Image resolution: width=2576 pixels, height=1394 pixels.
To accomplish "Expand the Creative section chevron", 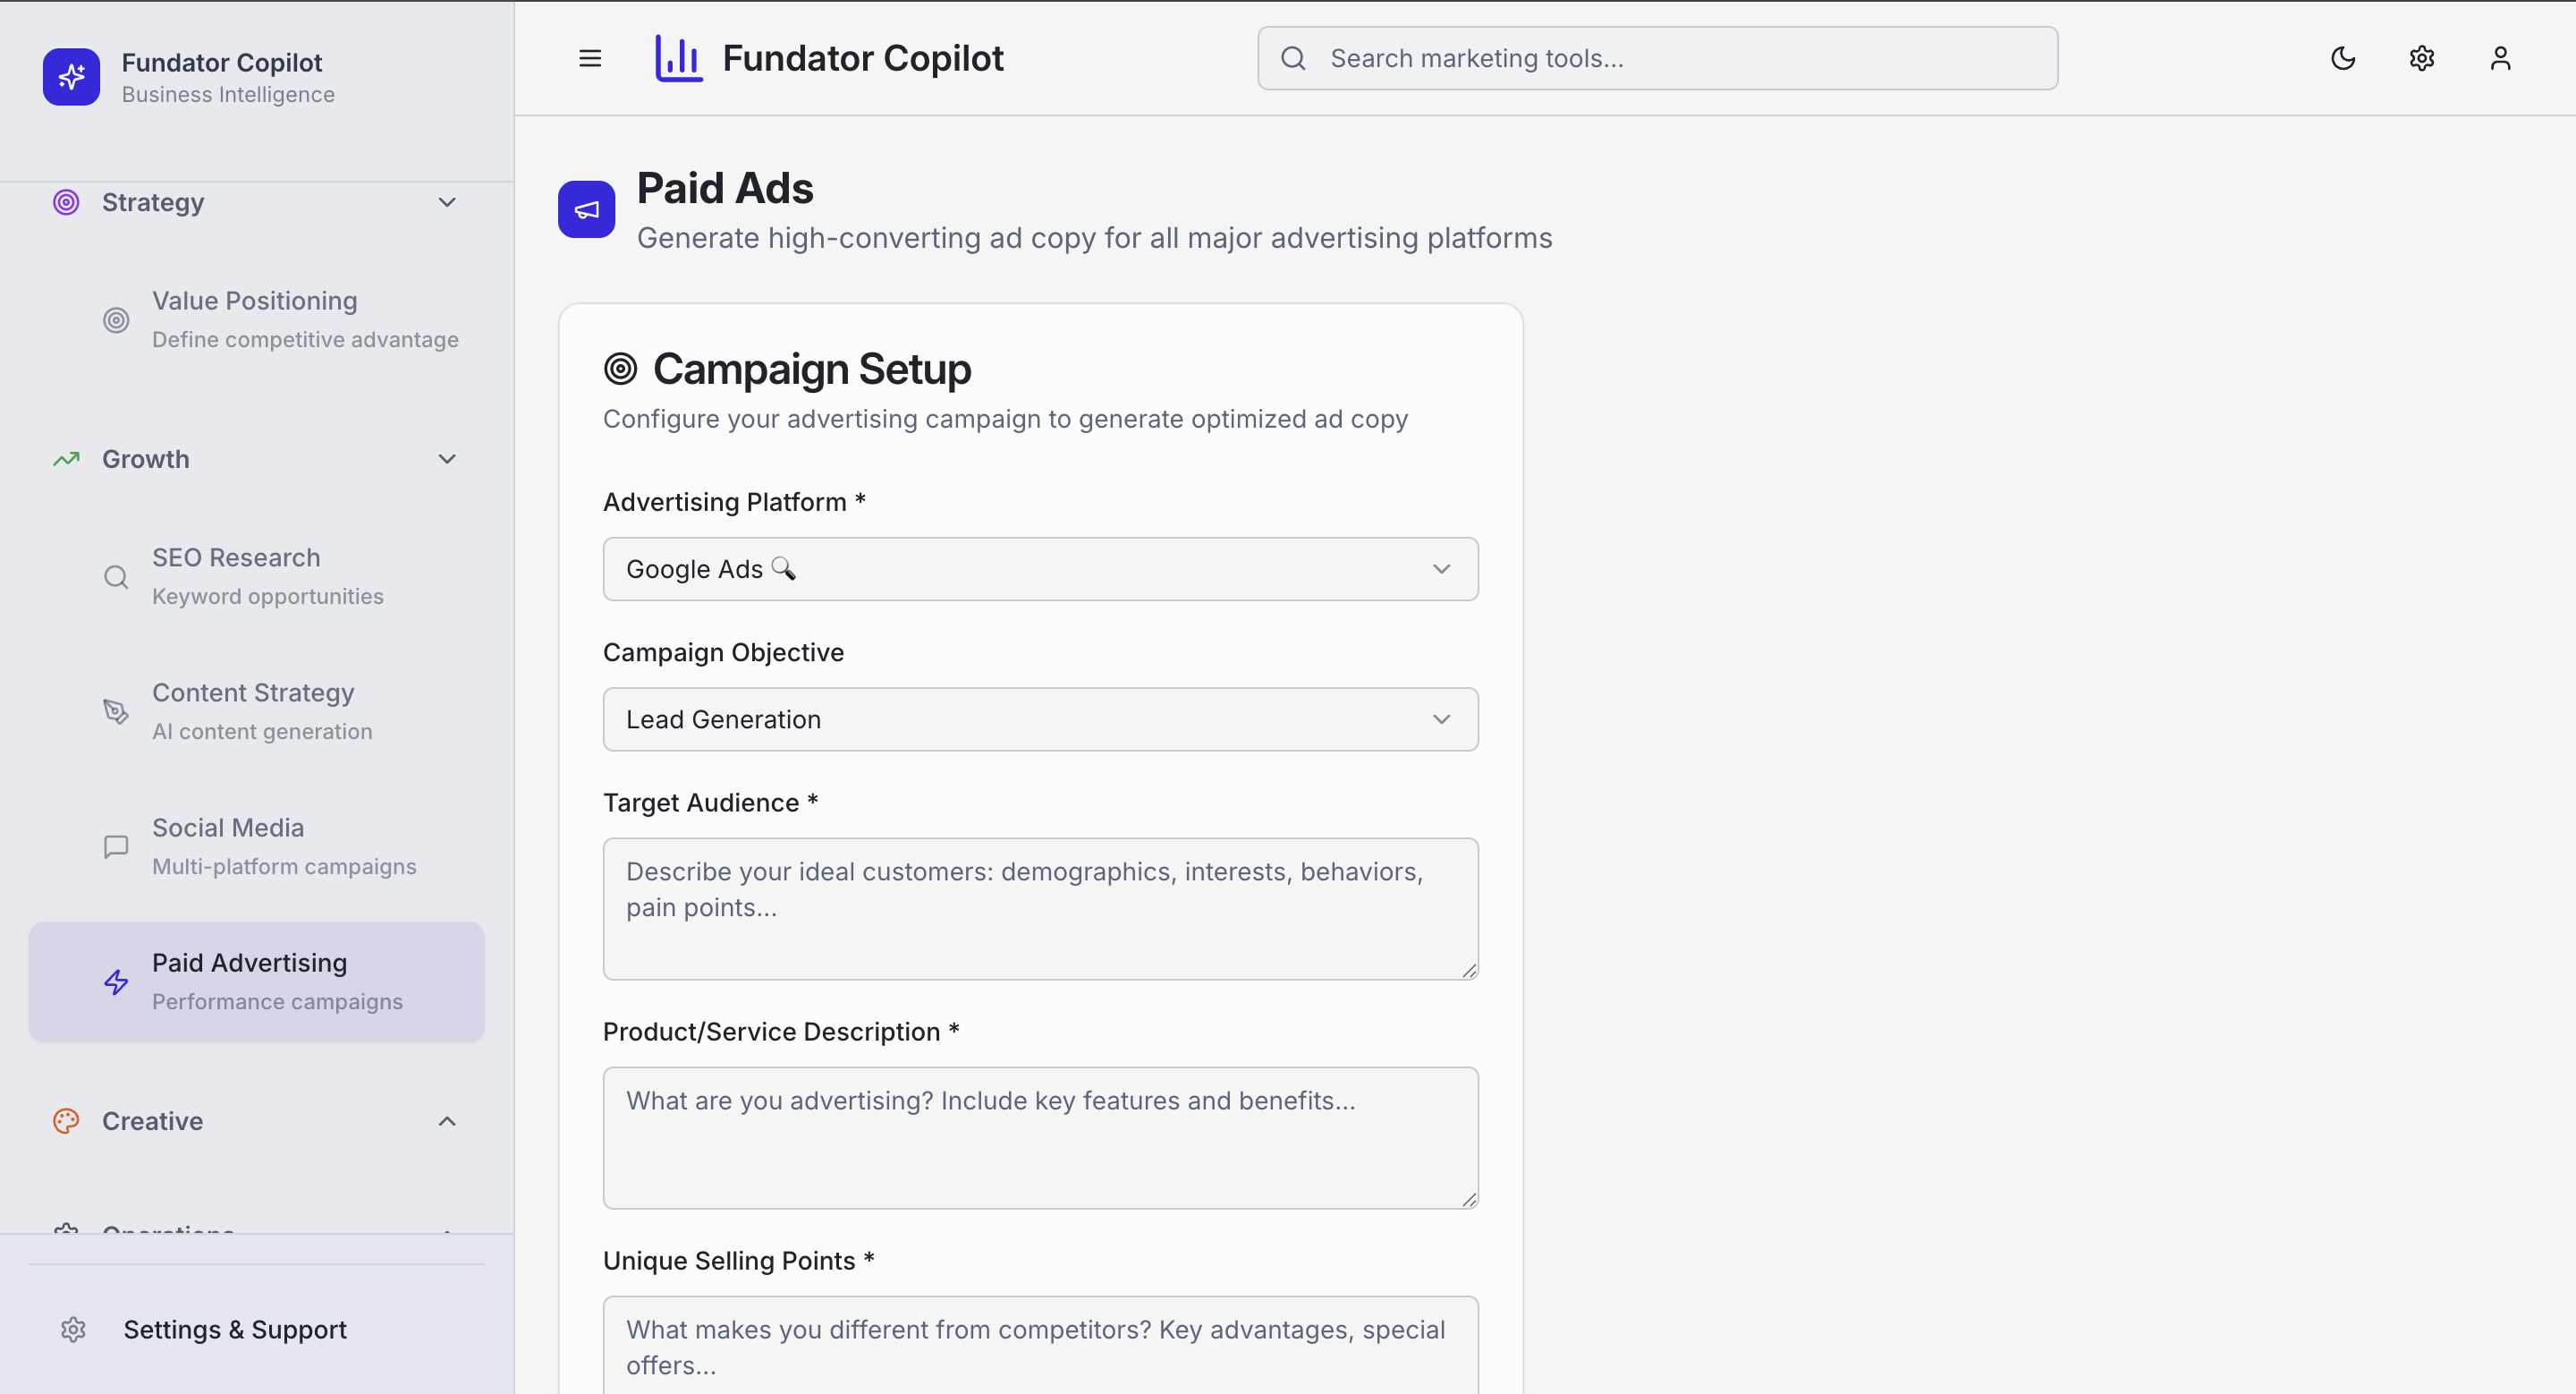I will click(x=447, y=1121).
